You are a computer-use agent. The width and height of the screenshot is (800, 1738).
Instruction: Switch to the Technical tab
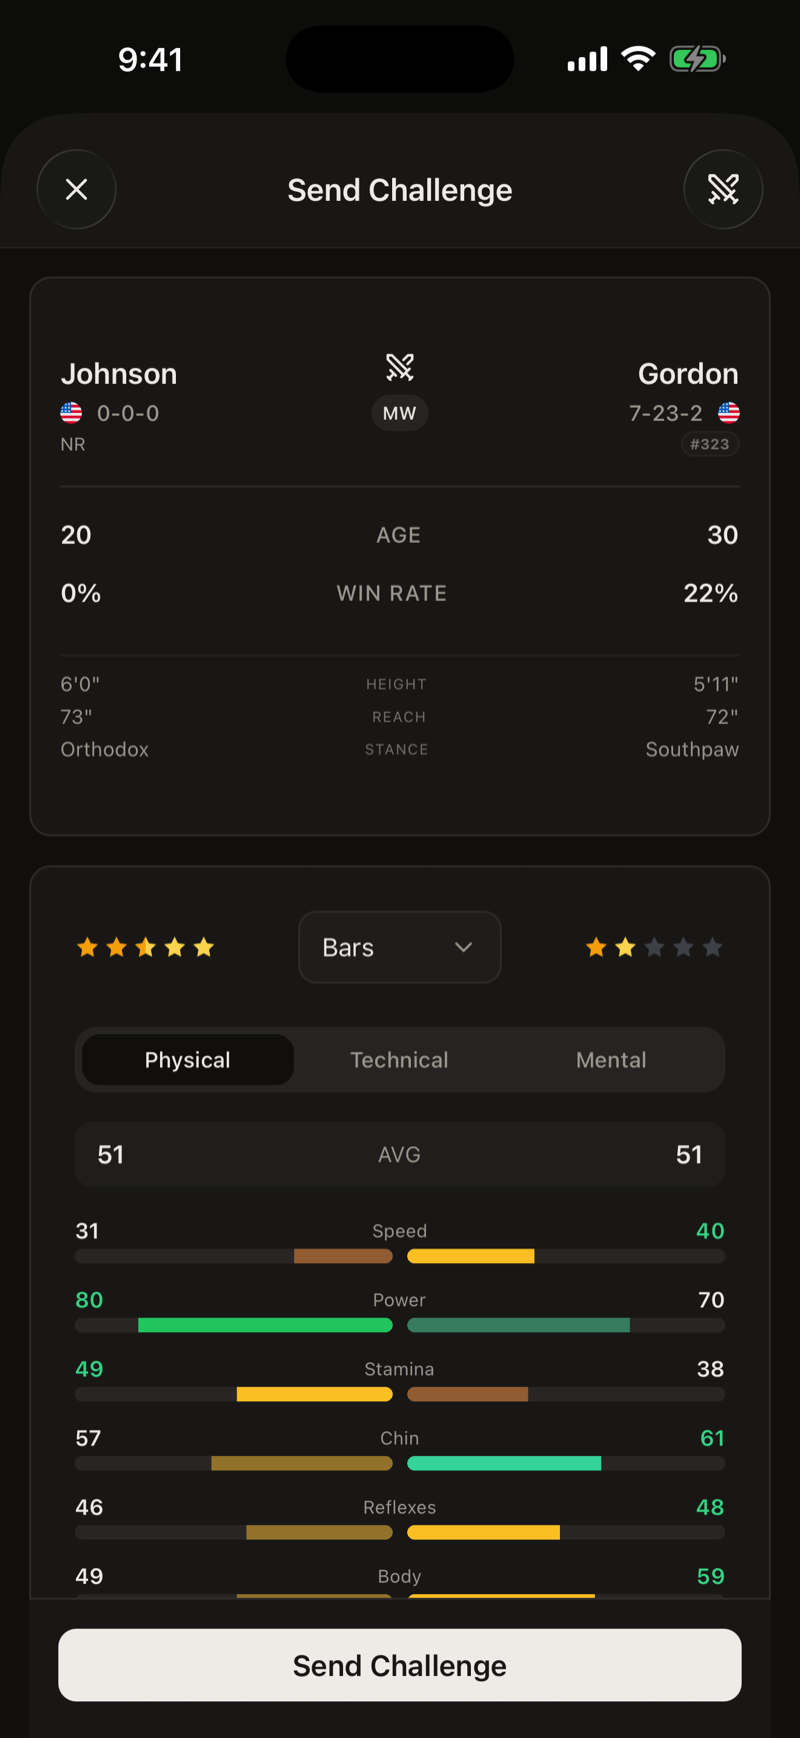click(399, 1060)
